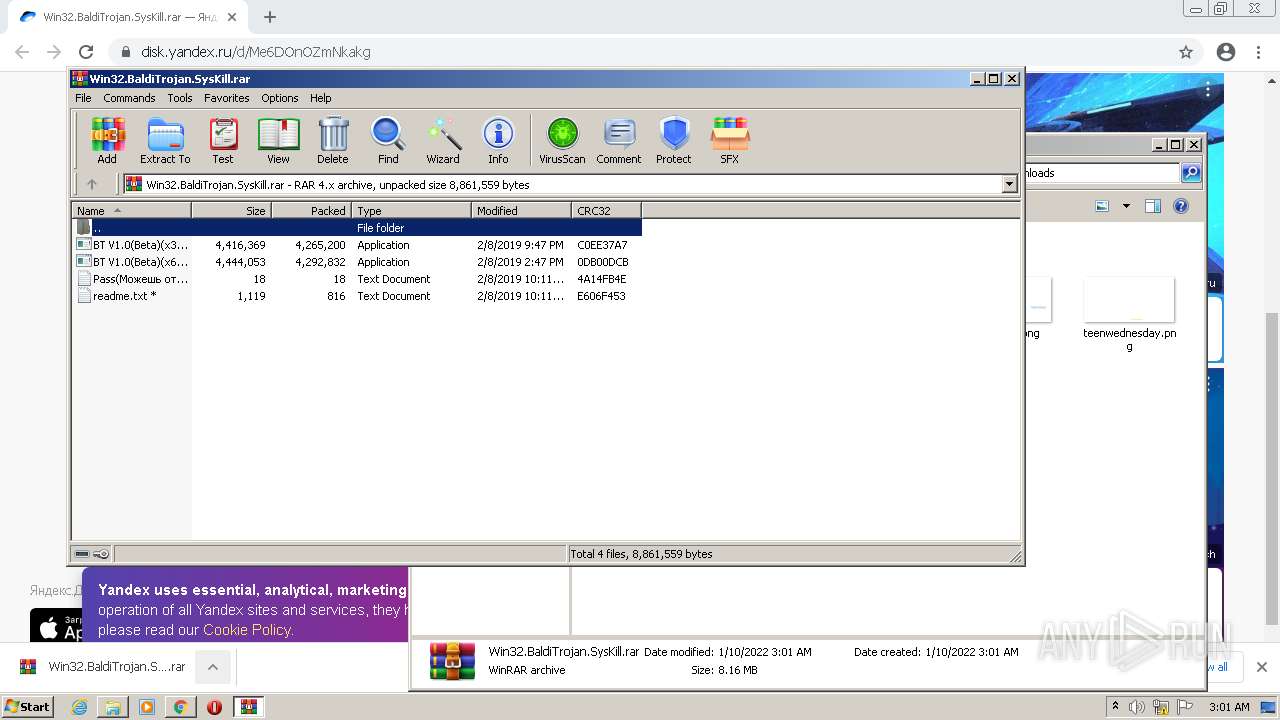Select the Win32.BaldiTrojan.SysKill.rar browser tab

click(x=126, y=17)
